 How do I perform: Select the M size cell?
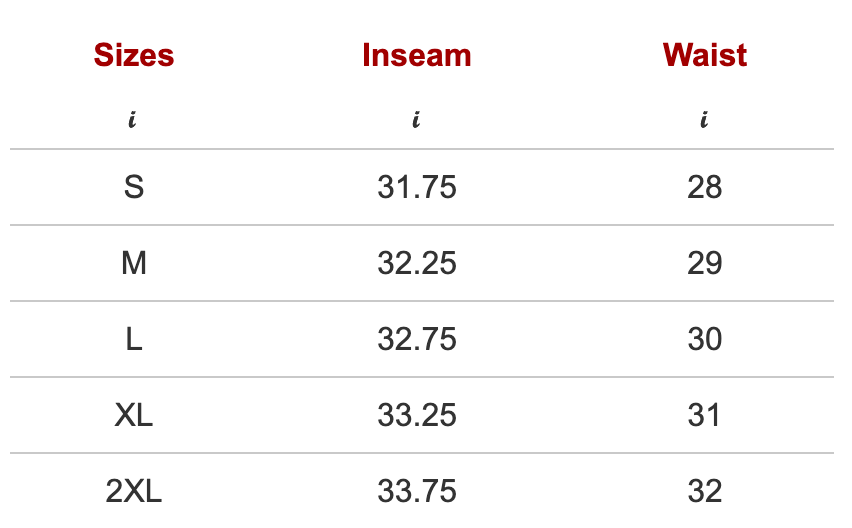(134, 263)
